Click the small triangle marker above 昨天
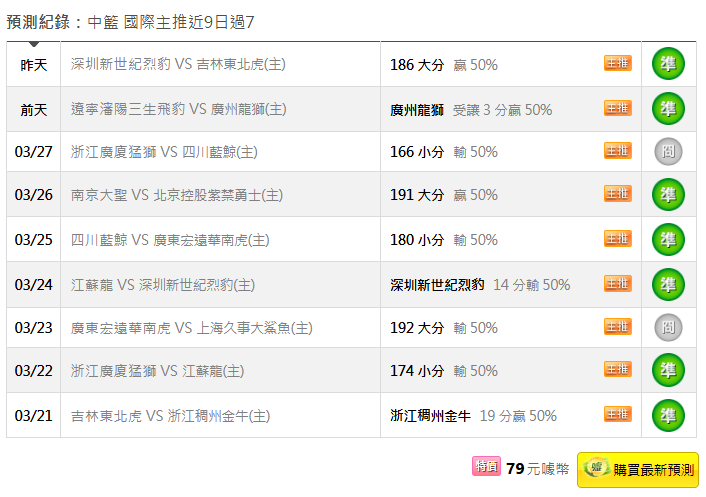706x497 pixels. coord(34,44)
